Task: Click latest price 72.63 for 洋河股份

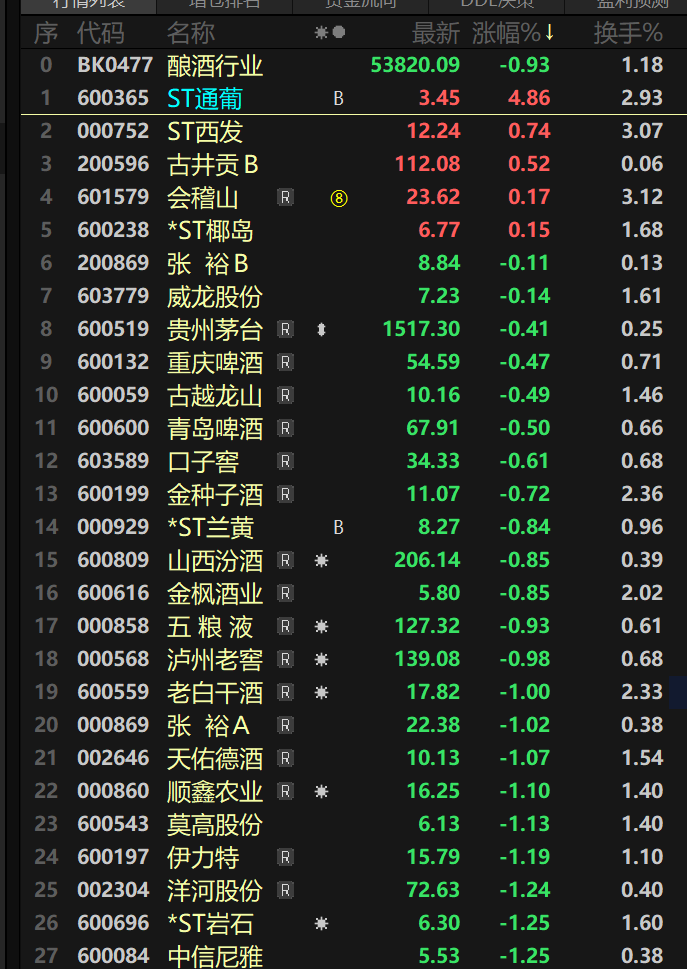Action: click(x=433, y=890)
